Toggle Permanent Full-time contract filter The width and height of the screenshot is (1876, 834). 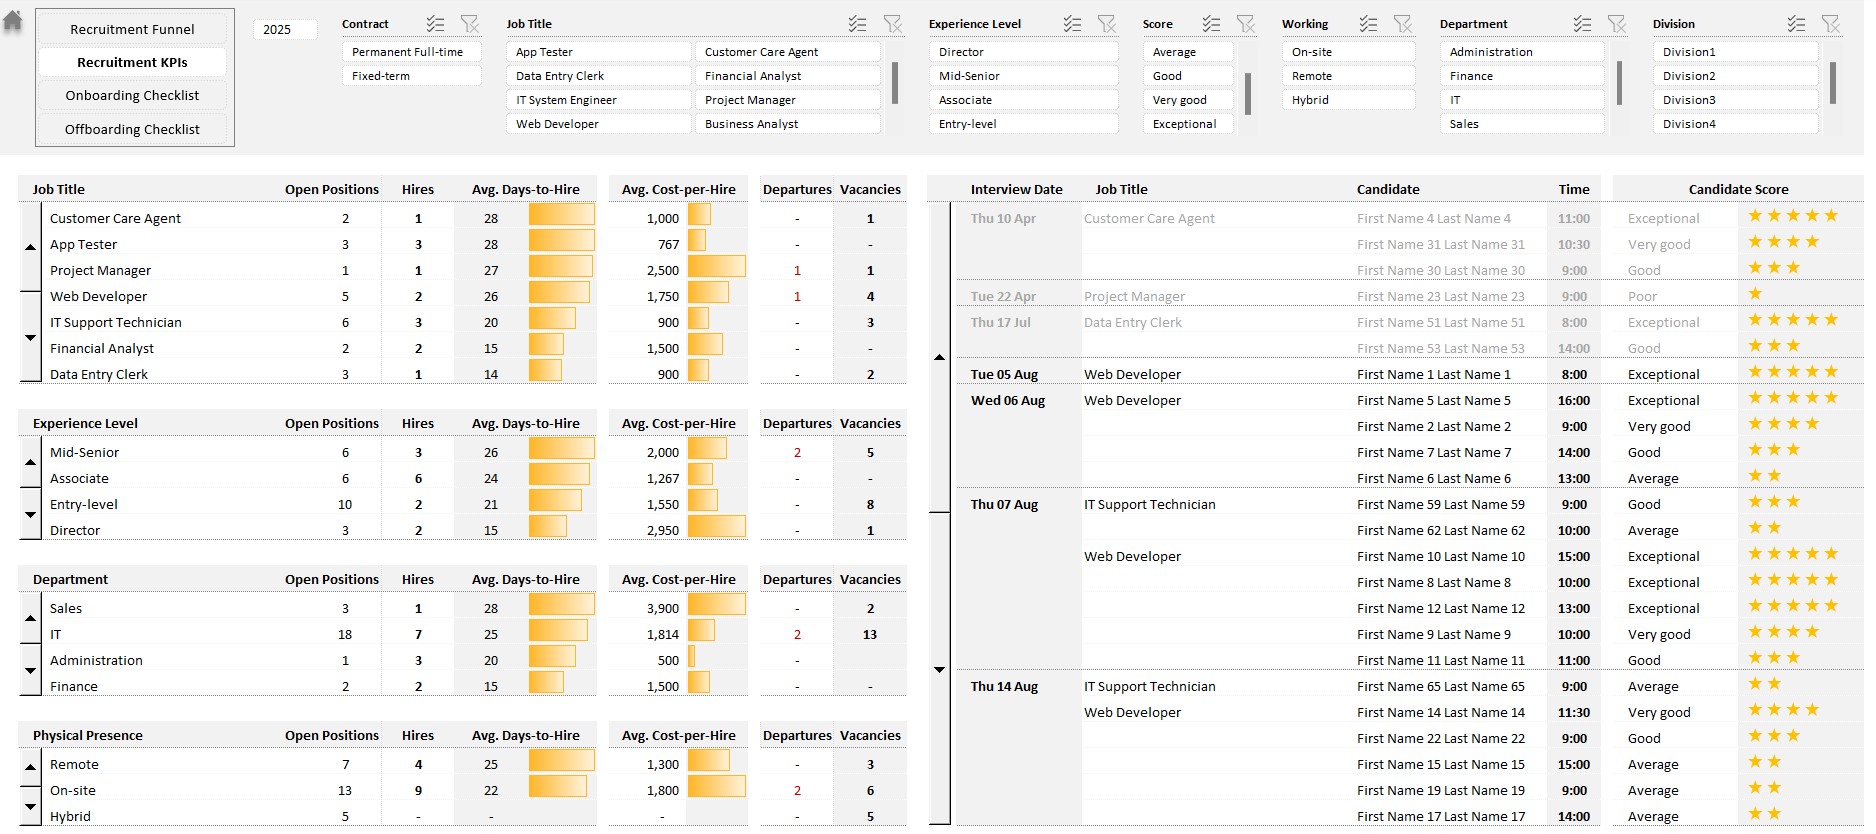tap(411, 52)
